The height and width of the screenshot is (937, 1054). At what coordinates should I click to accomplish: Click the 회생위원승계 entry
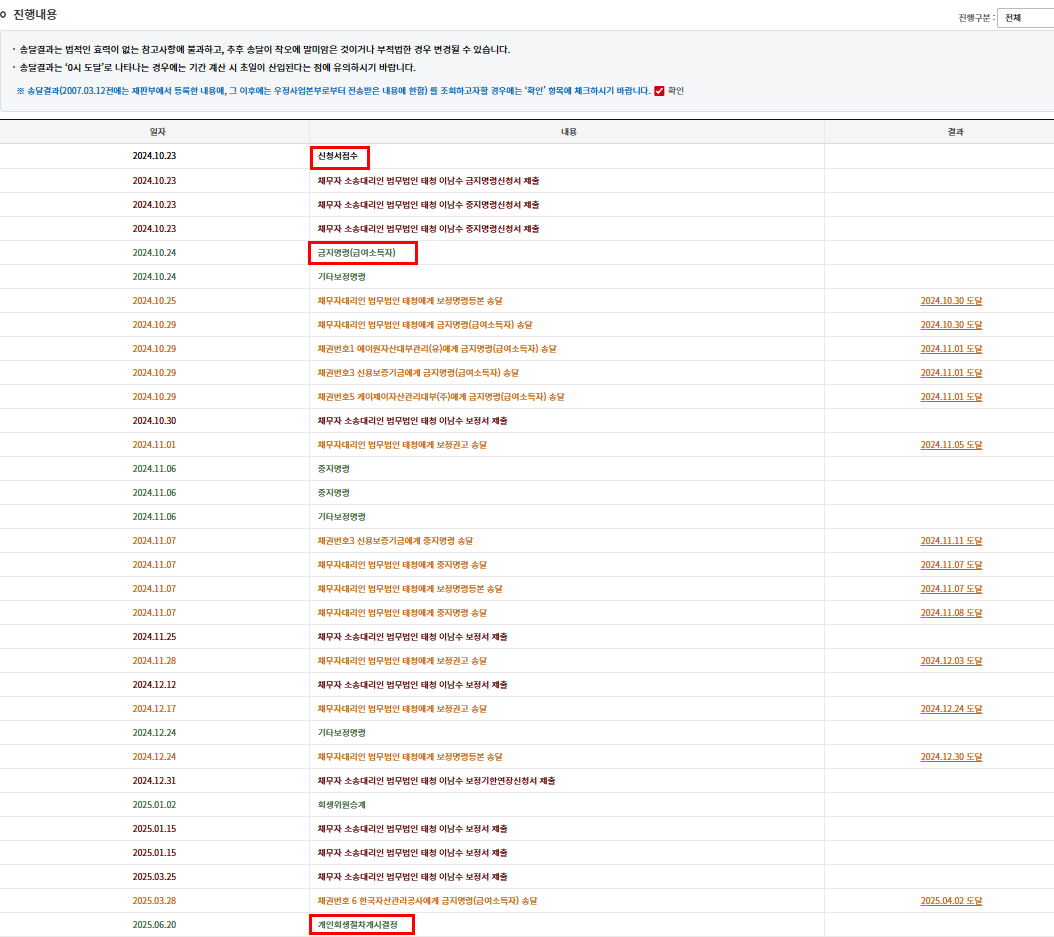coord(342,805)
